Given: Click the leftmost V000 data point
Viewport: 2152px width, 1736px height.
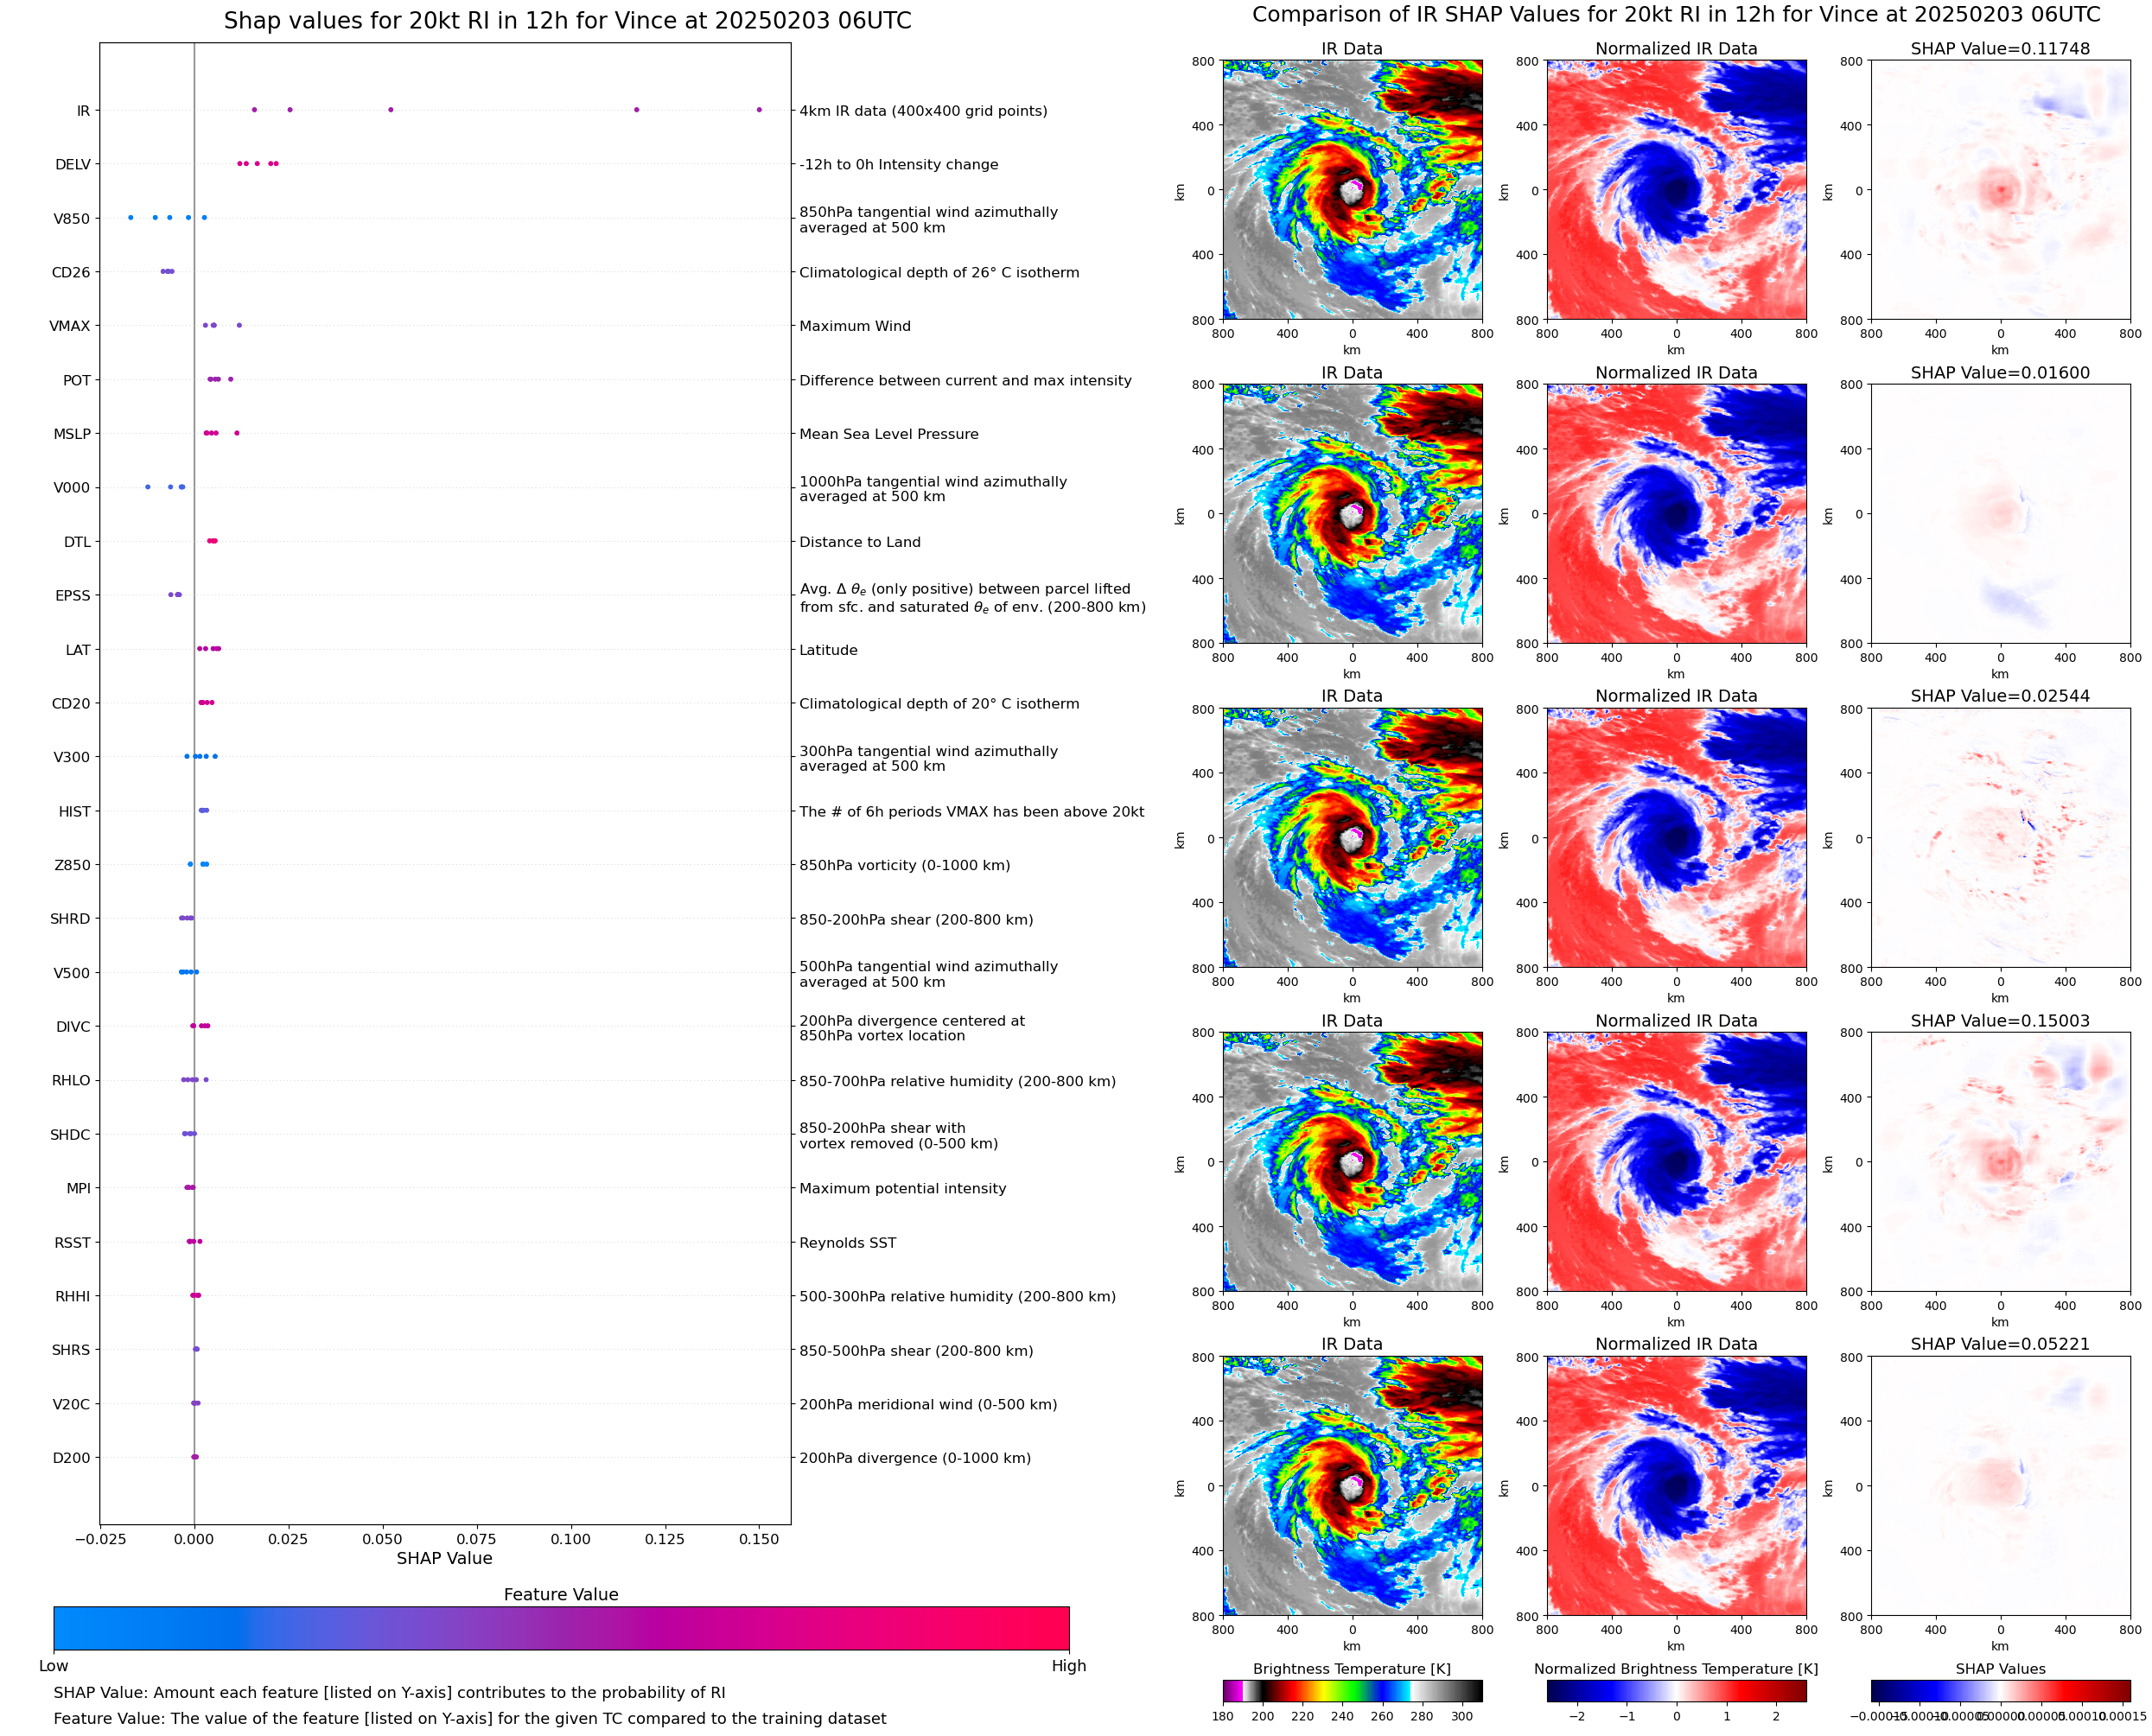Looking at the screenshot, I should pyautogui.click(x=148, y=487).
